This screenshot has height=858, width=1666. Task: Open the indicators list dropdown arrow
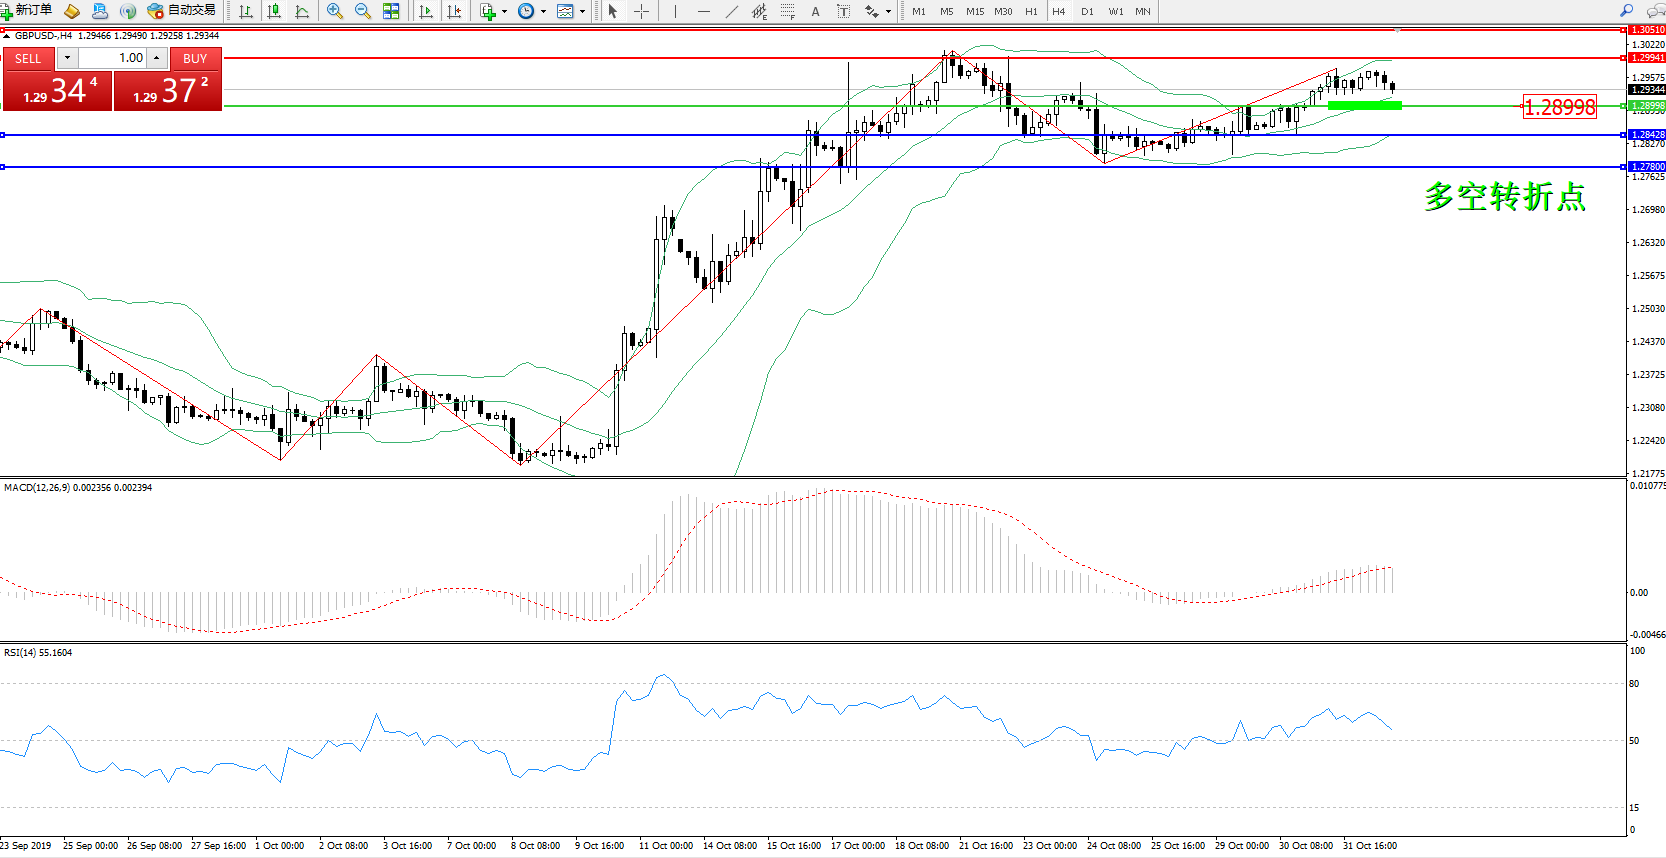coord(504,12)
